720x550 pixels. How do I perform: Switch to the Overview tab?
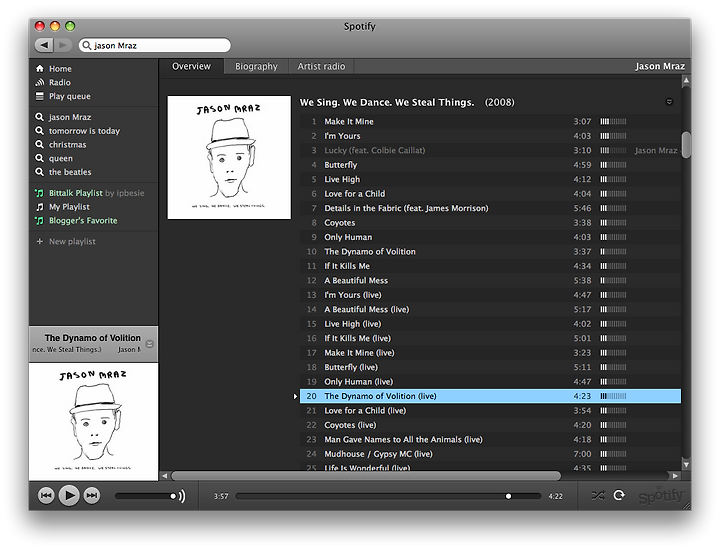(x=191, y=66)
